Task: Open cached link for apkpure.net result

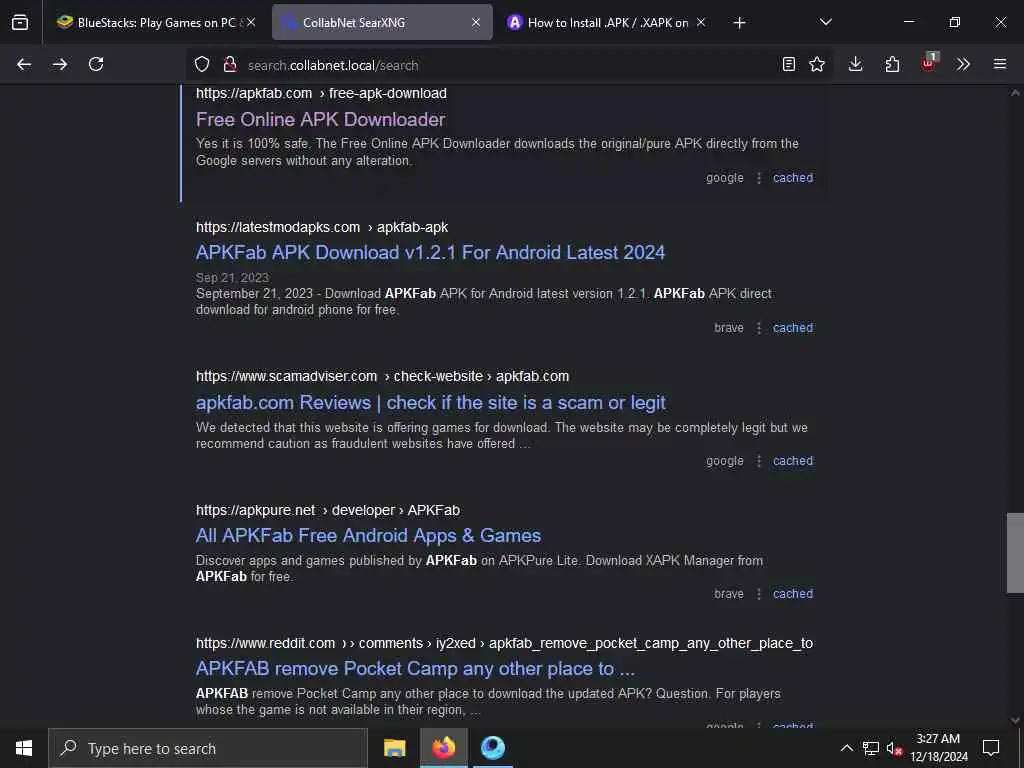Action: tap(793, 594)
